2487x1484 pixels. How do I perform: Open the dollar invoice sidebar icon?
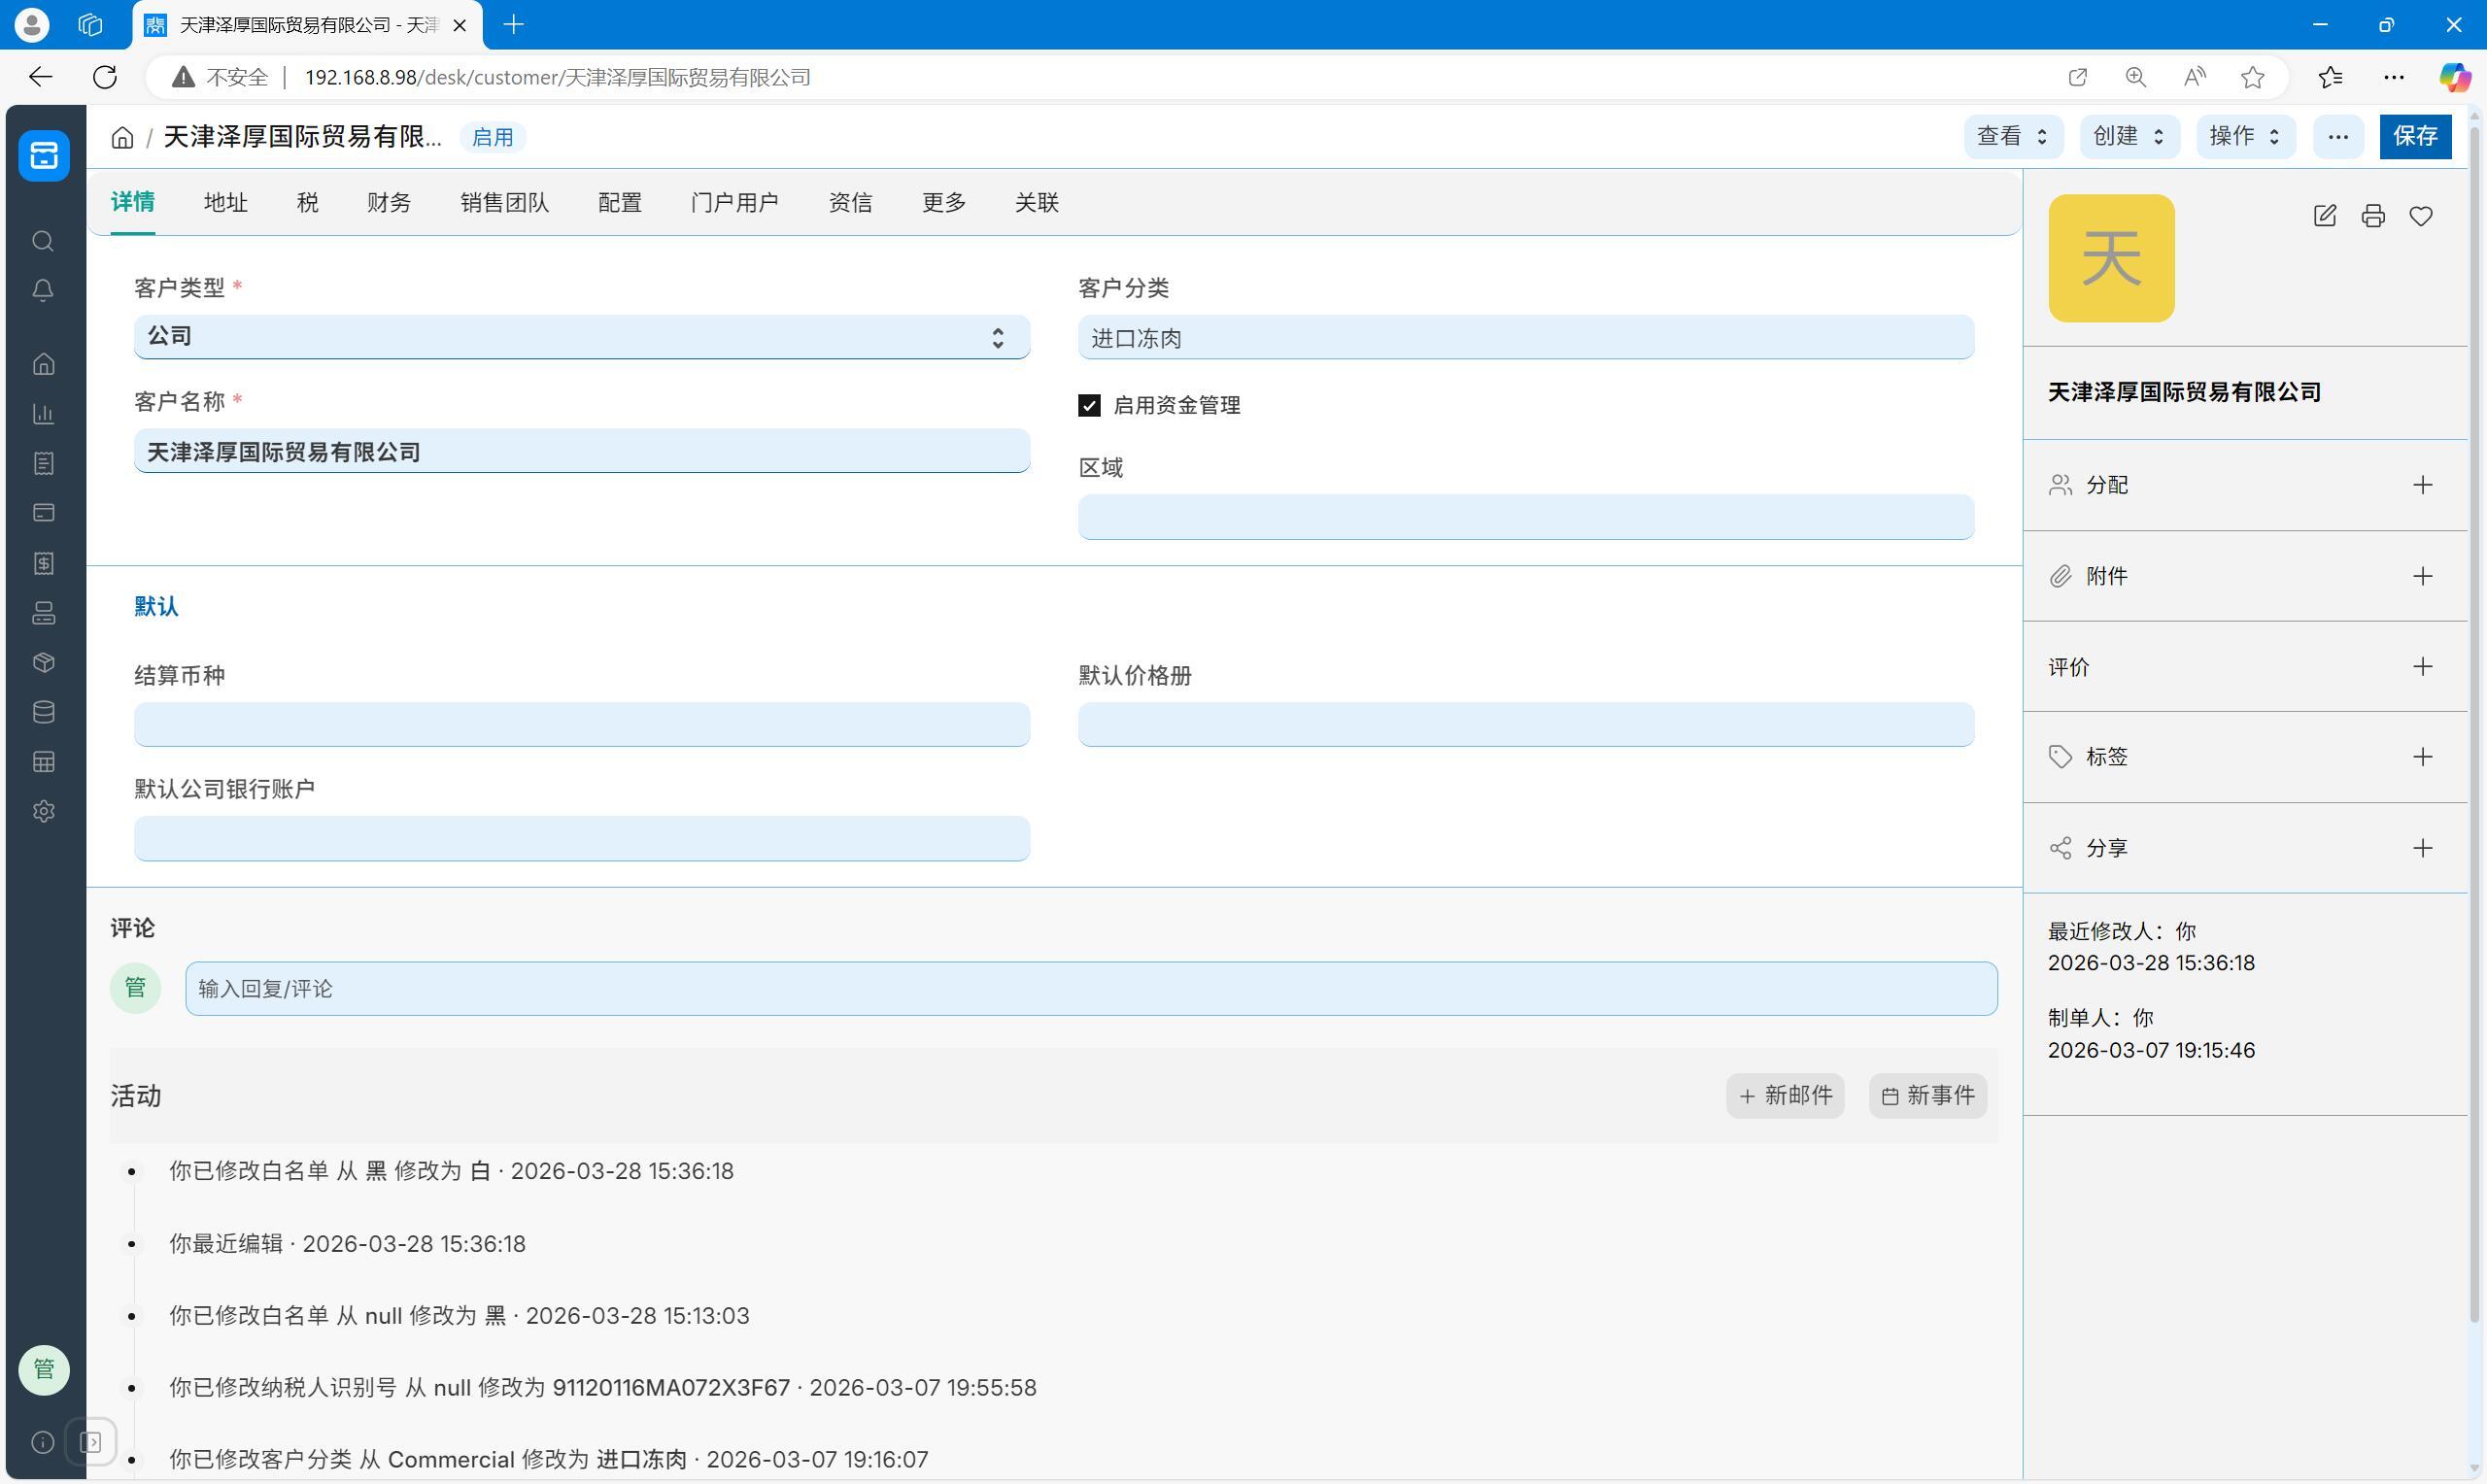43,563
